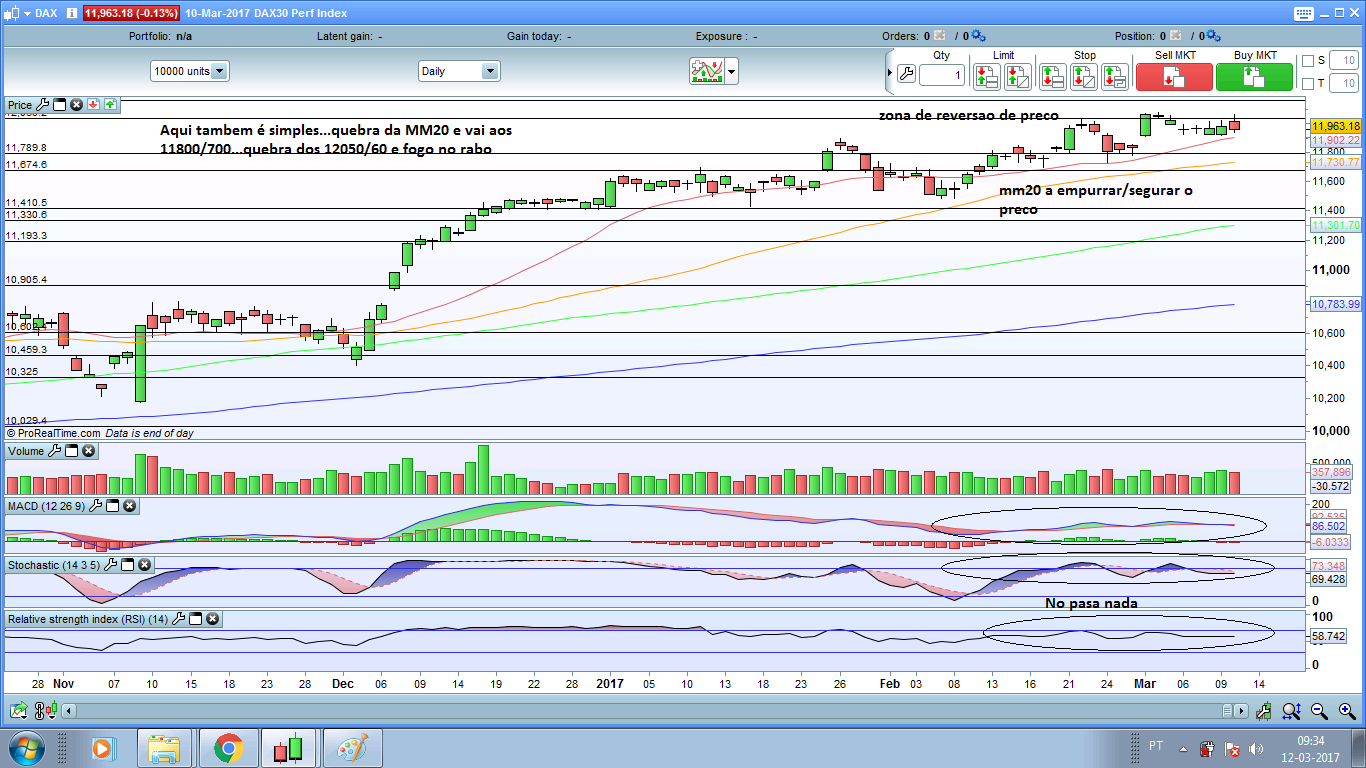This screenshot has height=768, width=1366.
Task: Click the MACD panel's window icon
Action: click(x=113, y=506)
